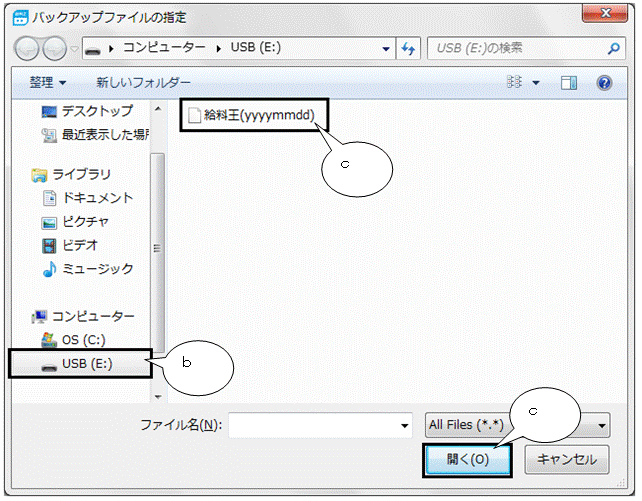Click navigation pane scroll up arrow
642x501 pixels.
pos(158,109)
